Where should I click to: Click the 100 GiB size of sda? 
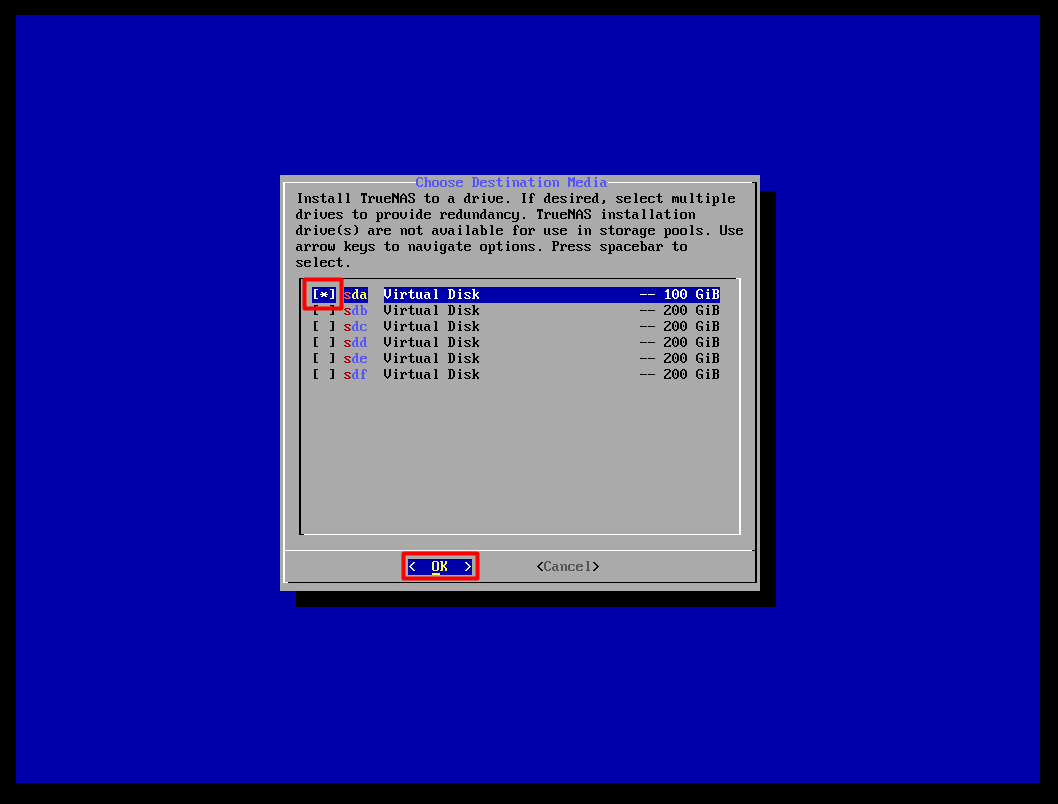tap(691, 294)
